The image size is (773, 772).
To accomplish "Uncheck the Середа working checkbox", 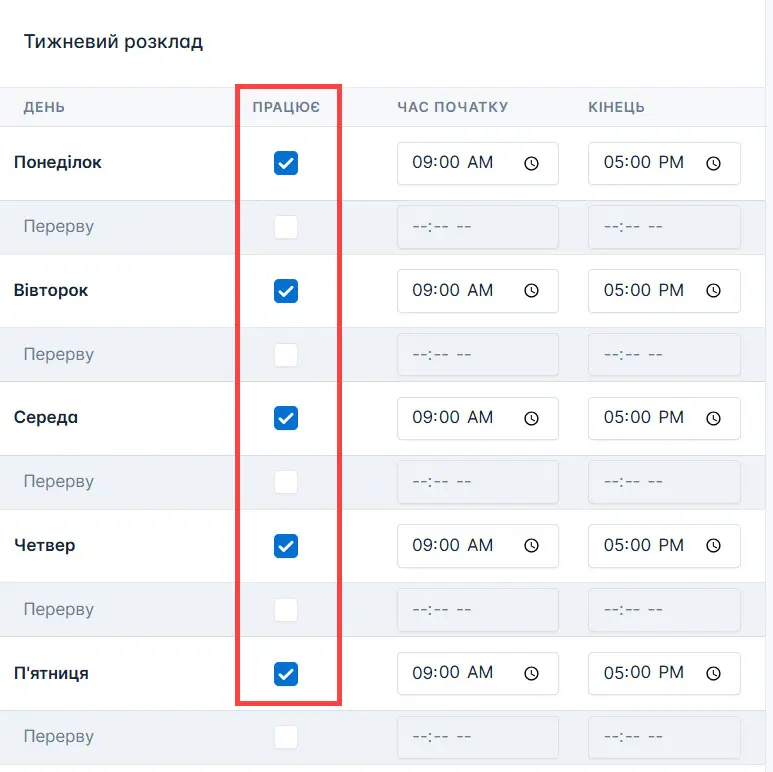I will pyautogui.click(x=286, y=418).
